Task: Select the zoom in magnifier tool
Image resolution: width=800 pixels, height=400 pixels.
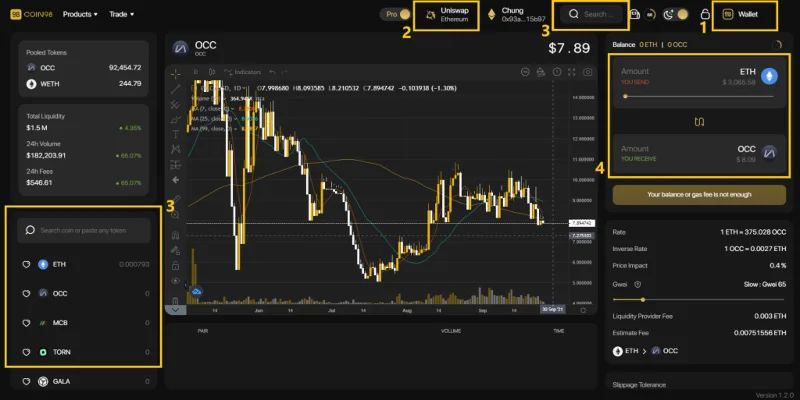Action: [x=176, y=215]
